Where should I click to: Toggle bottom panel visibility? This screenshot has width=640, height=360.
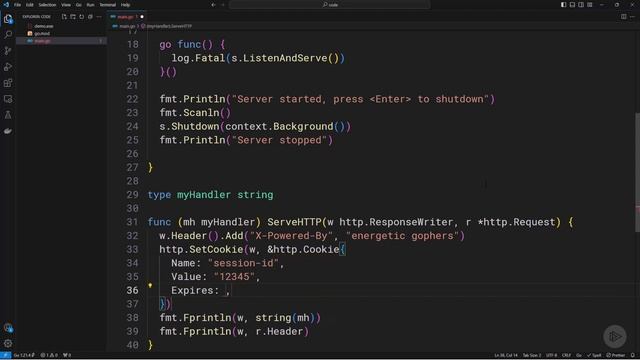(572, 5)
